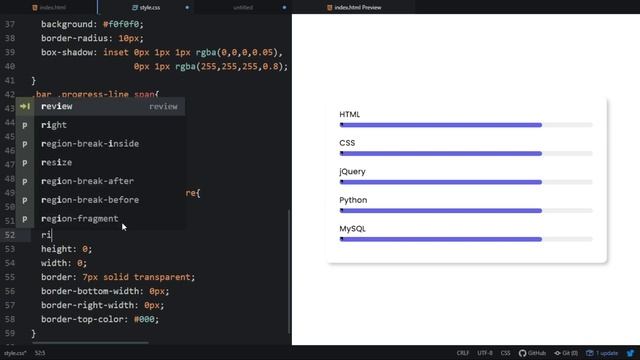Choose the 'review' snippet suggestion

100,107
